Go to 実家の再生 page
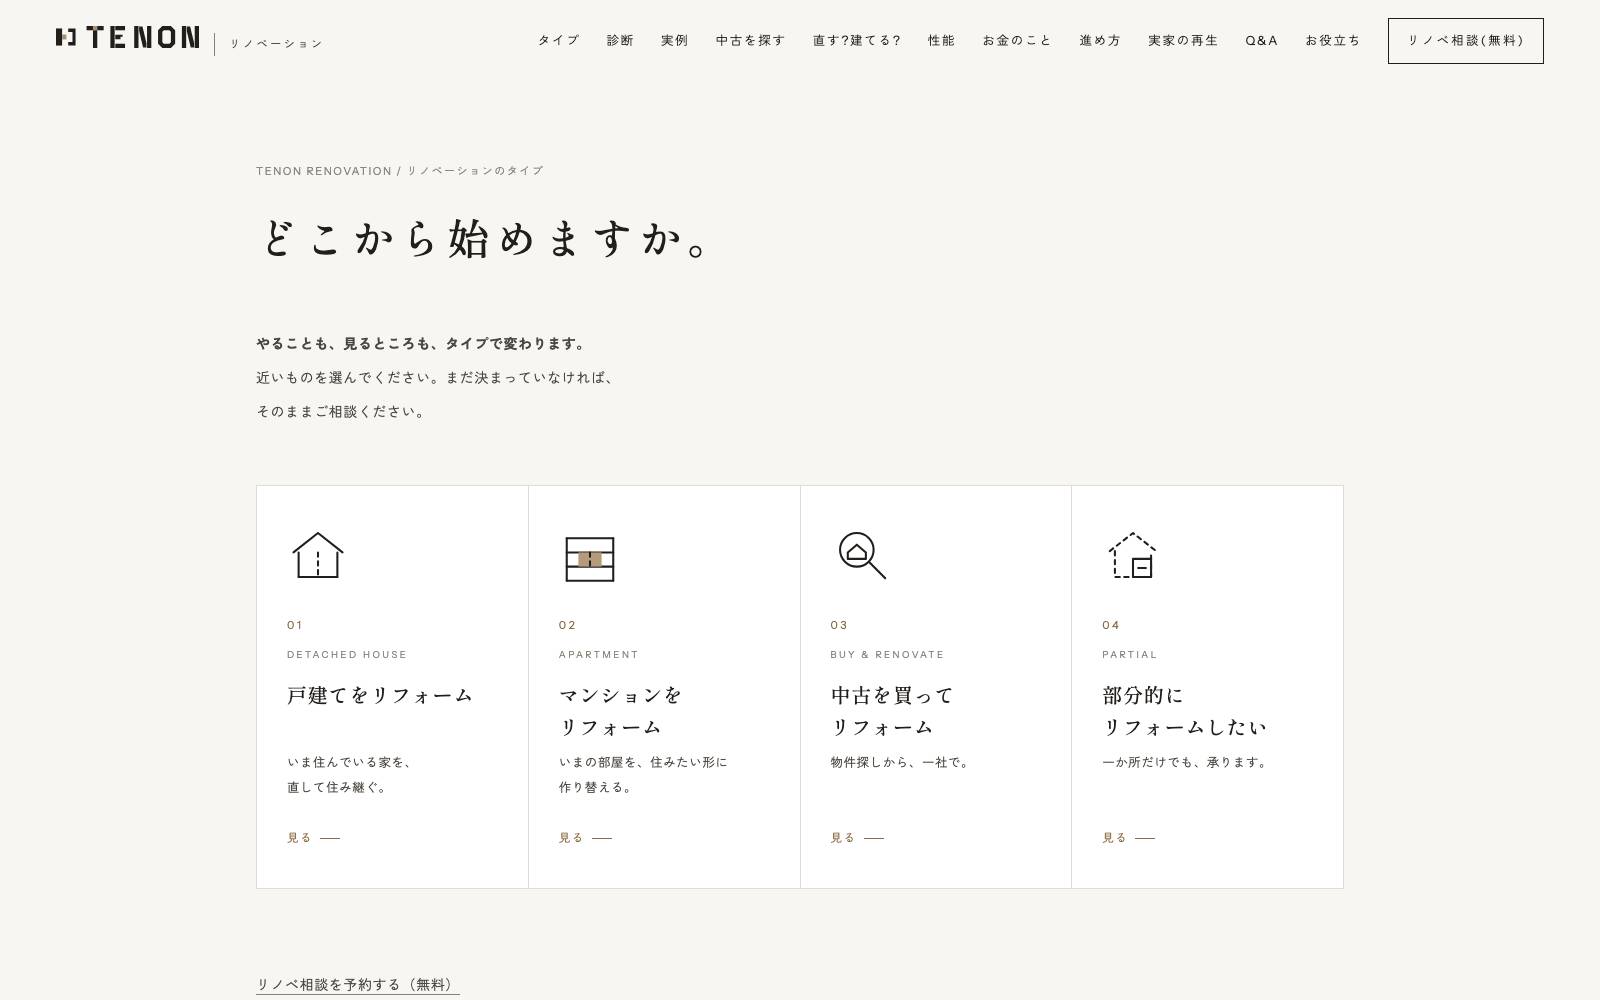This screenshot has height=1000, width=1600. [x=1183, y=41]
